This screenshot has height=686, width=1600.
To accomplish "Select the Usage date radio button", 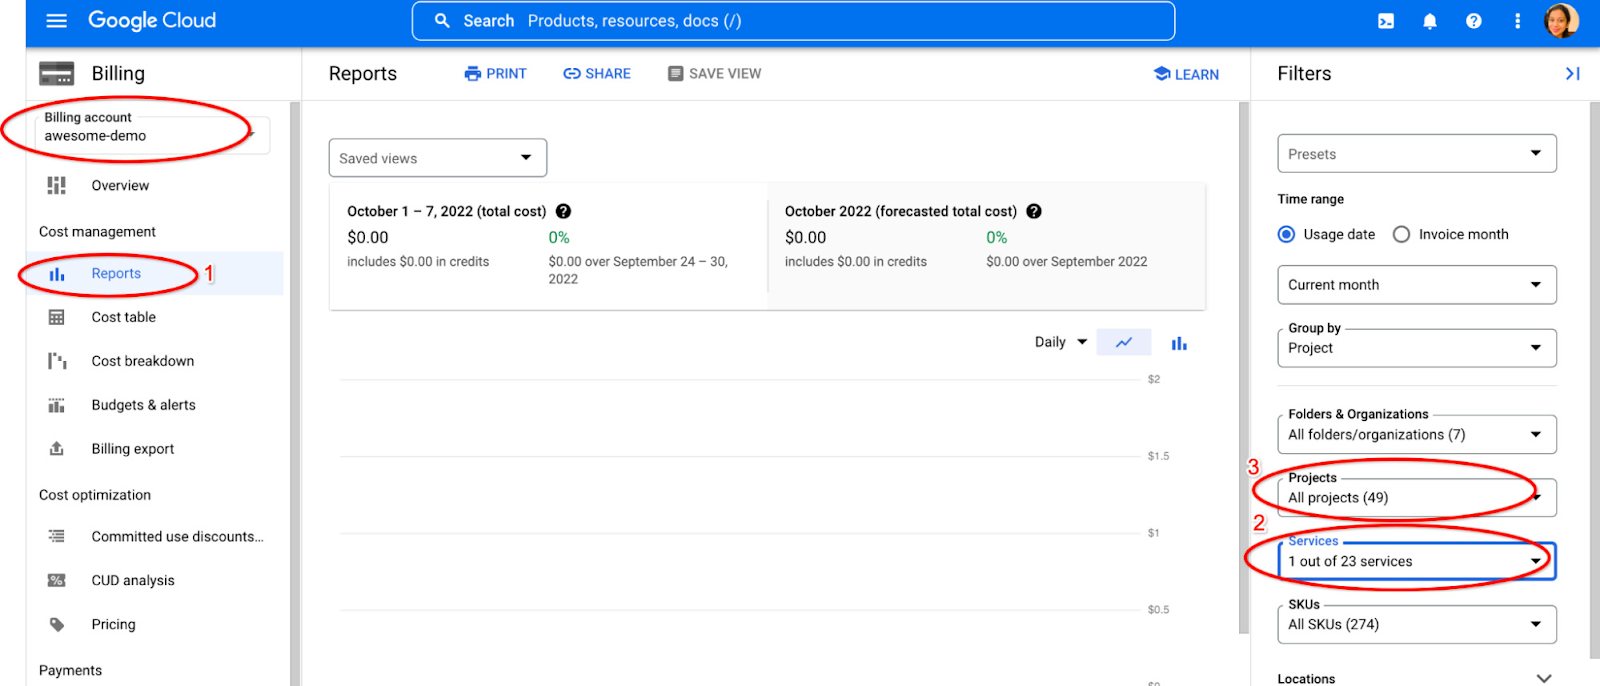I will click(x=1287, y=234).
